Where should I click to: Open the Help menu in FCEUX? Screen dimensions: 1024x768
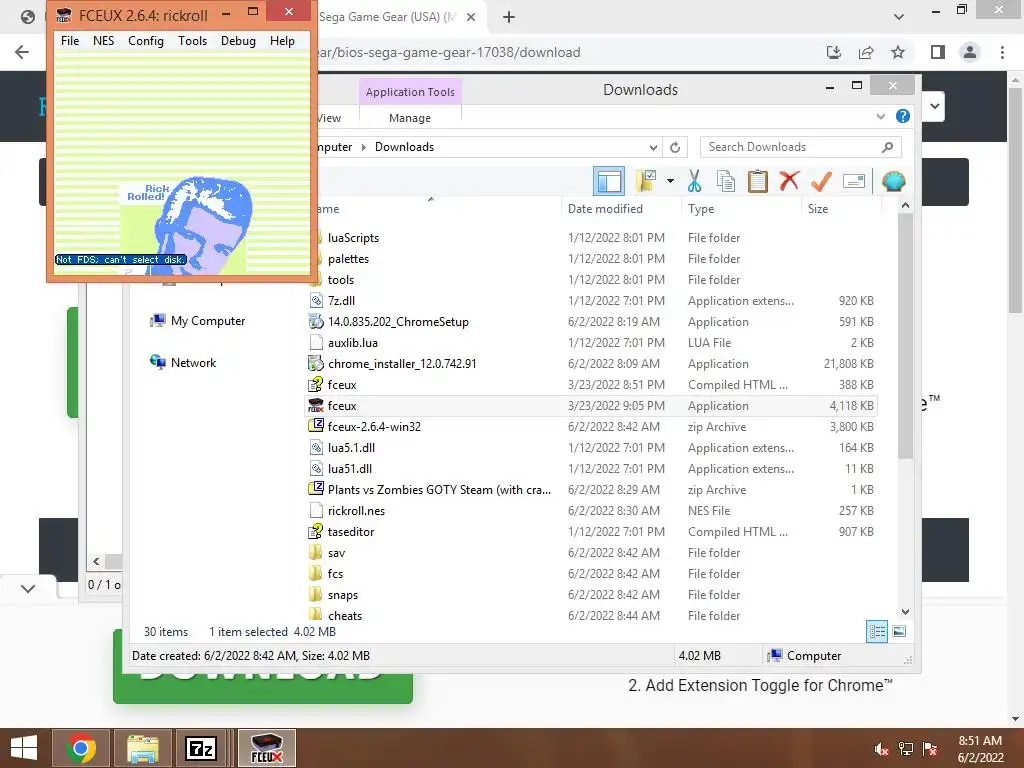282,40
